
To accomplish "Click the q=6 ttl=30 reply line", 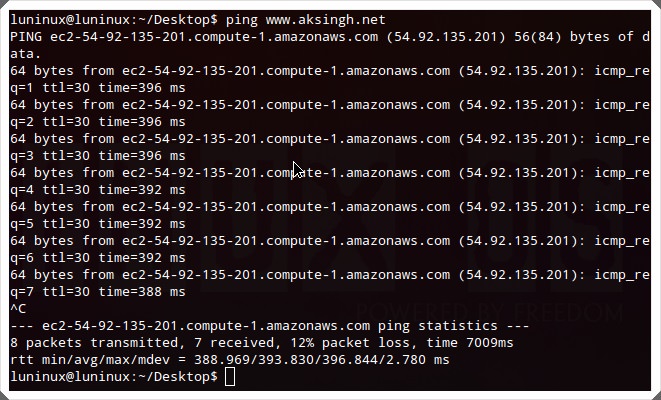I will (98, 258).
